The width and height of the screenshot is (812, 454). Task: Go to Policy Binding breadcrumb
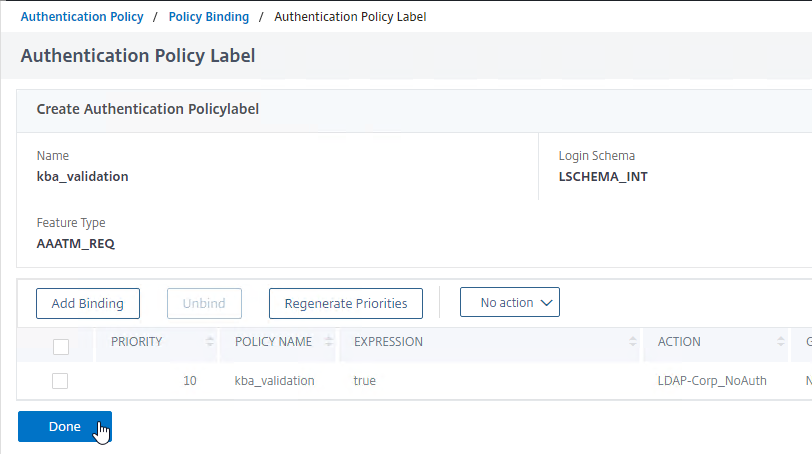tap(209, 17)
